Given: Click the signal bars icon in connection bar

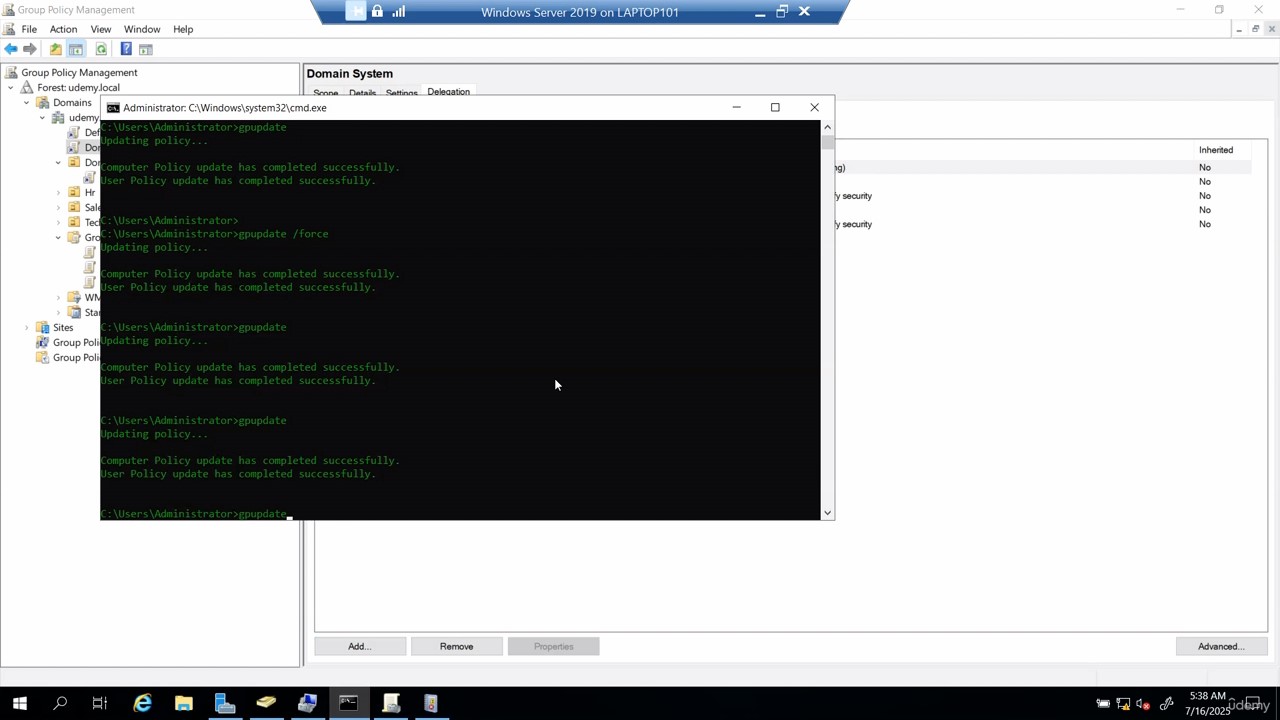Looking at the screenshot, I should click(x=399, y=12).
